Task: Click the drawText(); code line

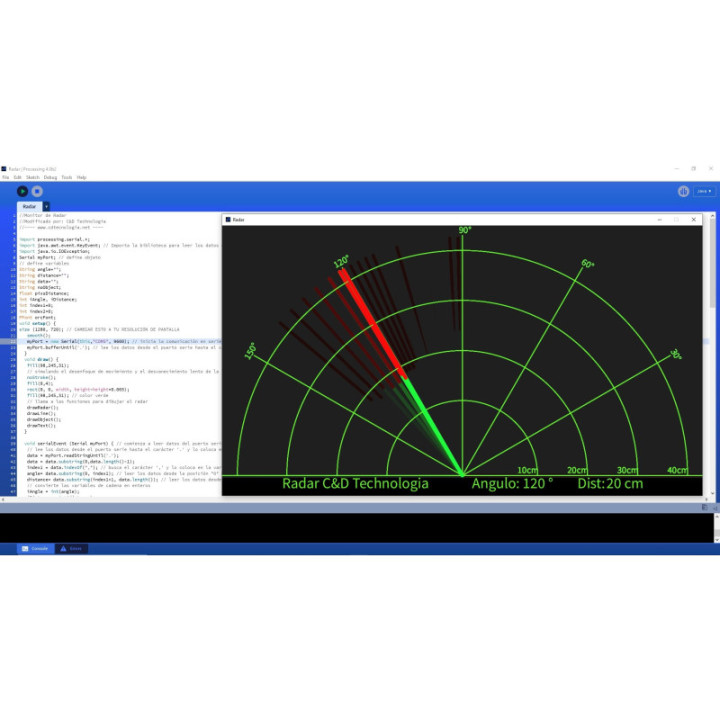Action: pos(41,426)
